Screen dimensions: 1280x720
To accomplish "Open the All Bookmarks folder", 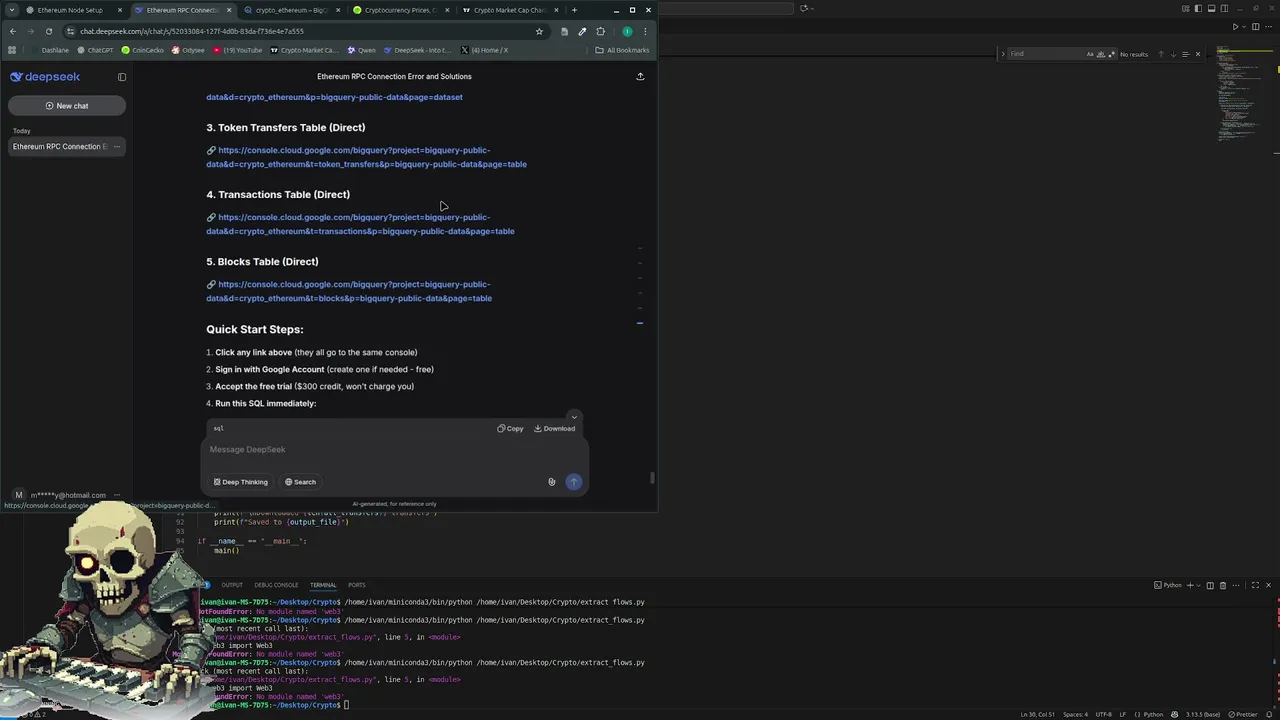I will pos(622,50).
